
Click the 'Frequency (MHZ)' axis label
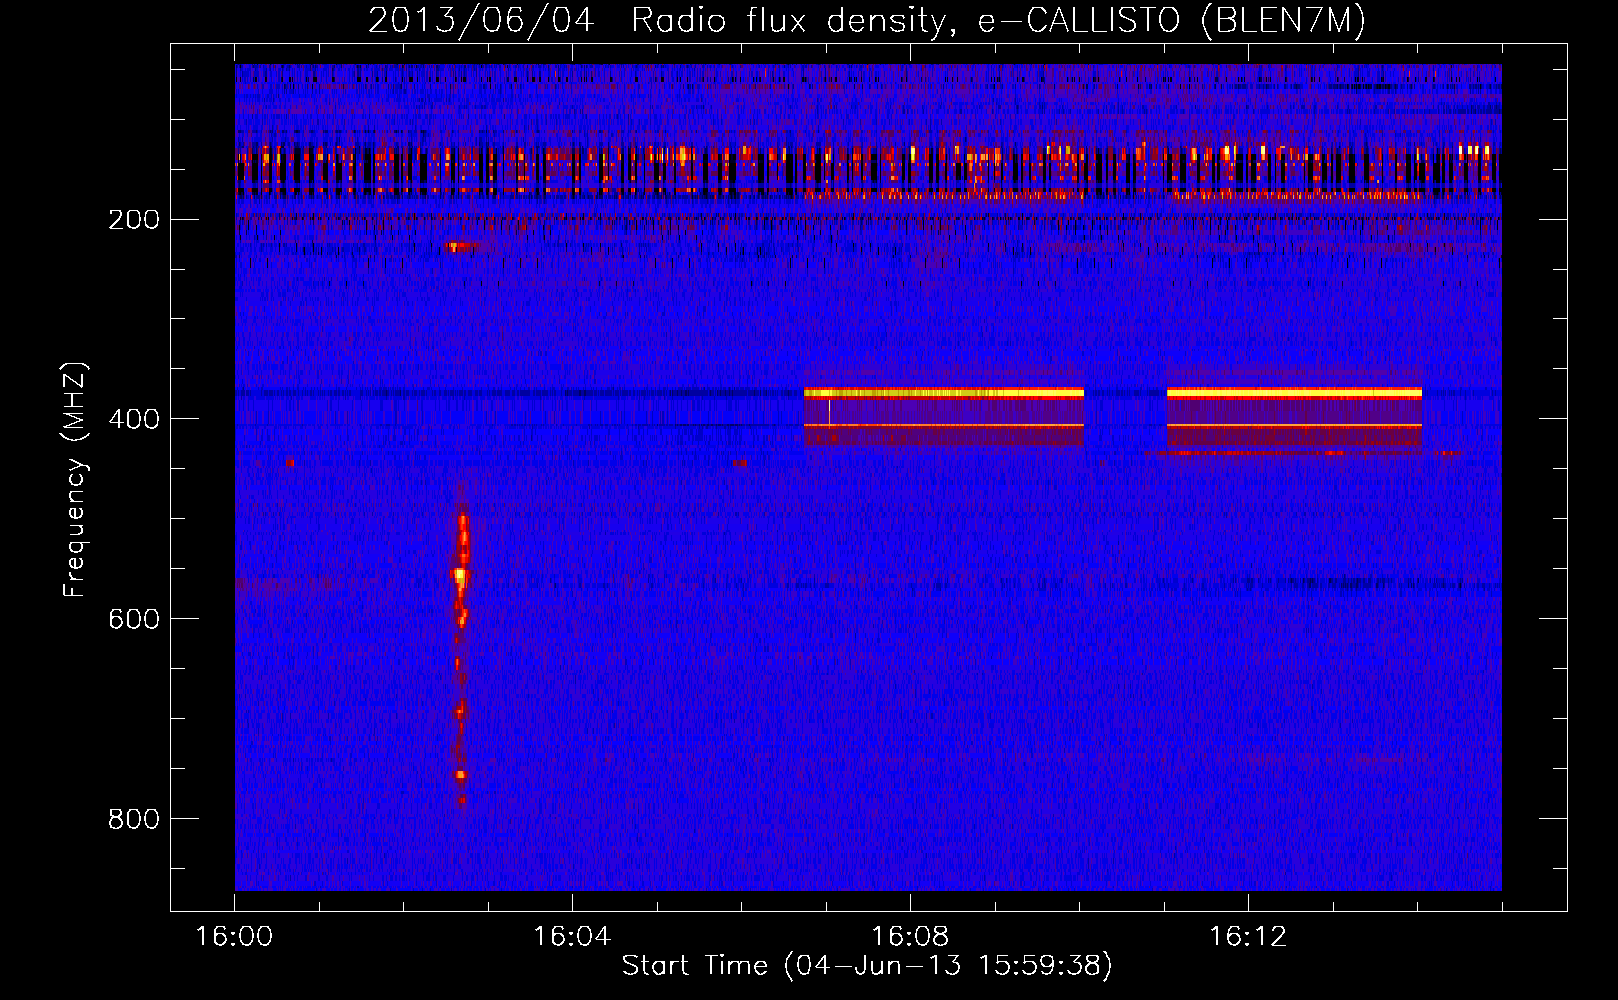coord(75,480)
